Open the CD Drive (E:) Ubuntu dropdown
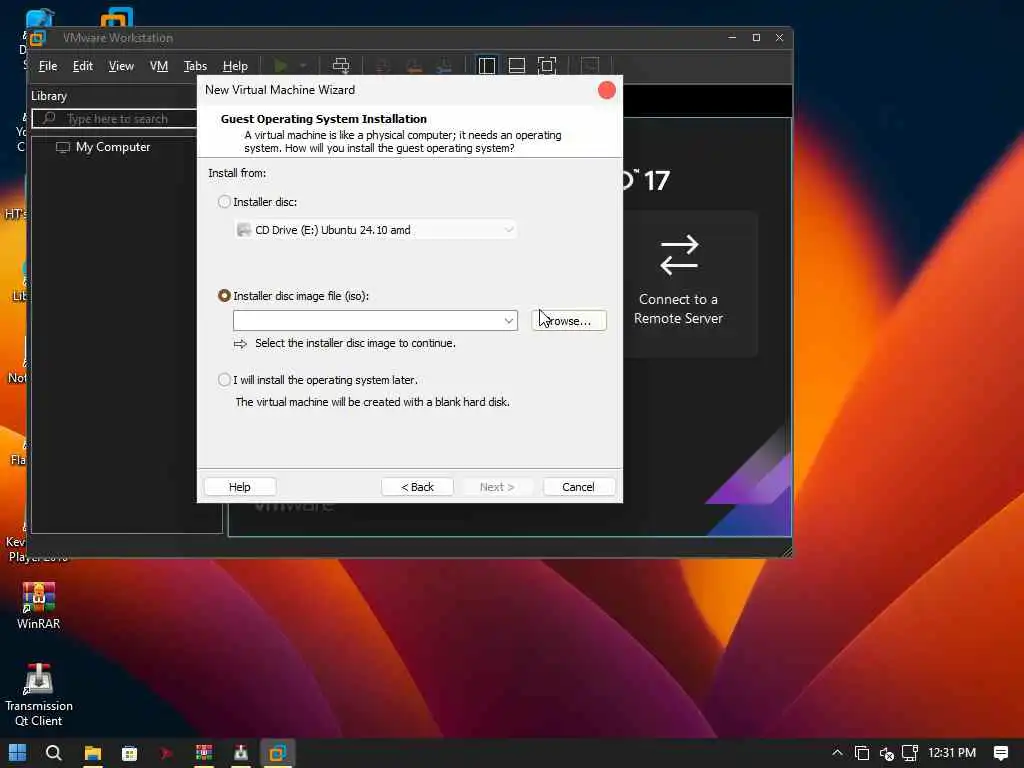The width and height of the screenshot is (1024, 768). point(376,230)
